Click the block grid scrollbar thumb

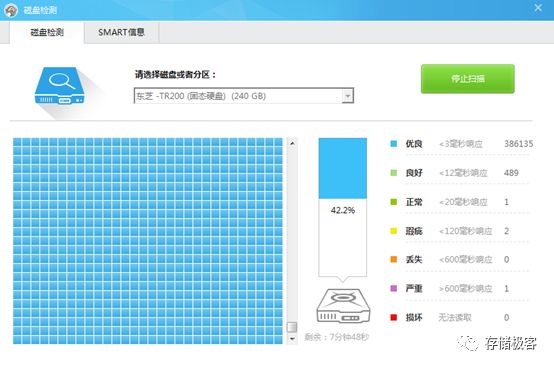pyautogui.click(x=292, y=327)
